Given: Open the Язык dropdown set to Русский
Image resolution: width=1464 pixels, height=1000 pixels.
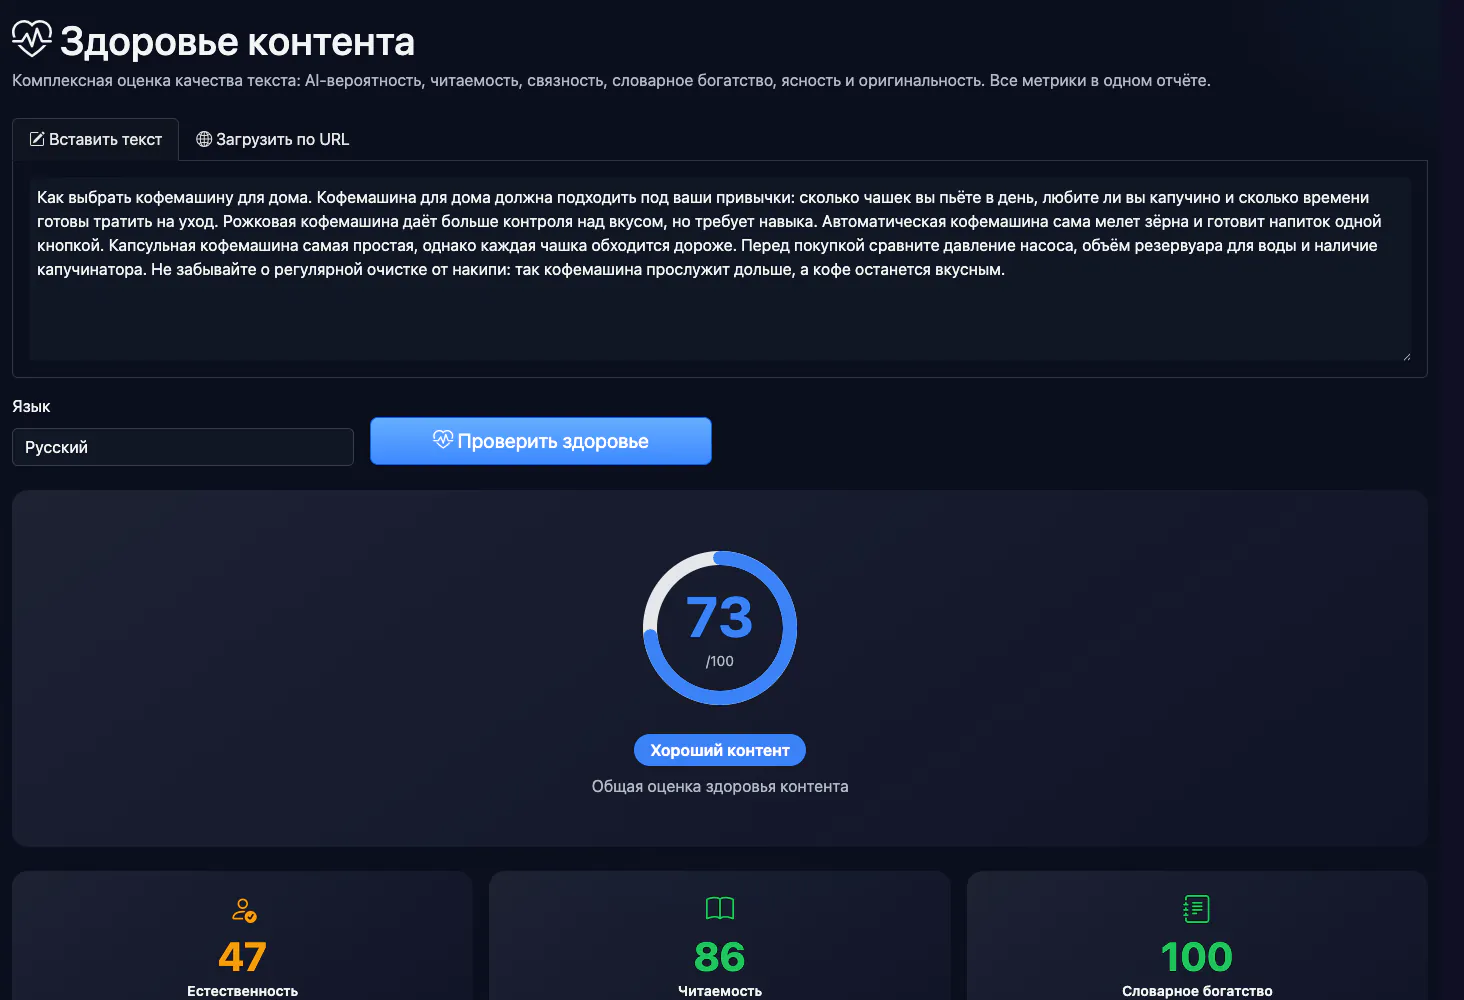Looking at the screenshot, I should [183, 447].
